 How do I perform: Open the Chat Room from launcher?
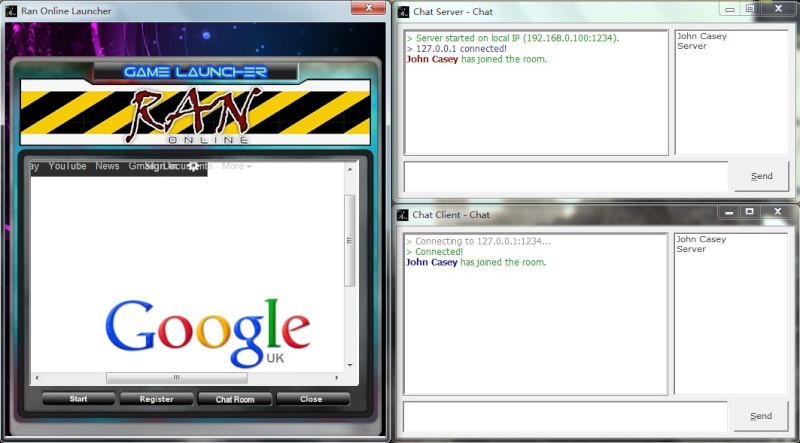pyautogui.click(x=235, y=399)
